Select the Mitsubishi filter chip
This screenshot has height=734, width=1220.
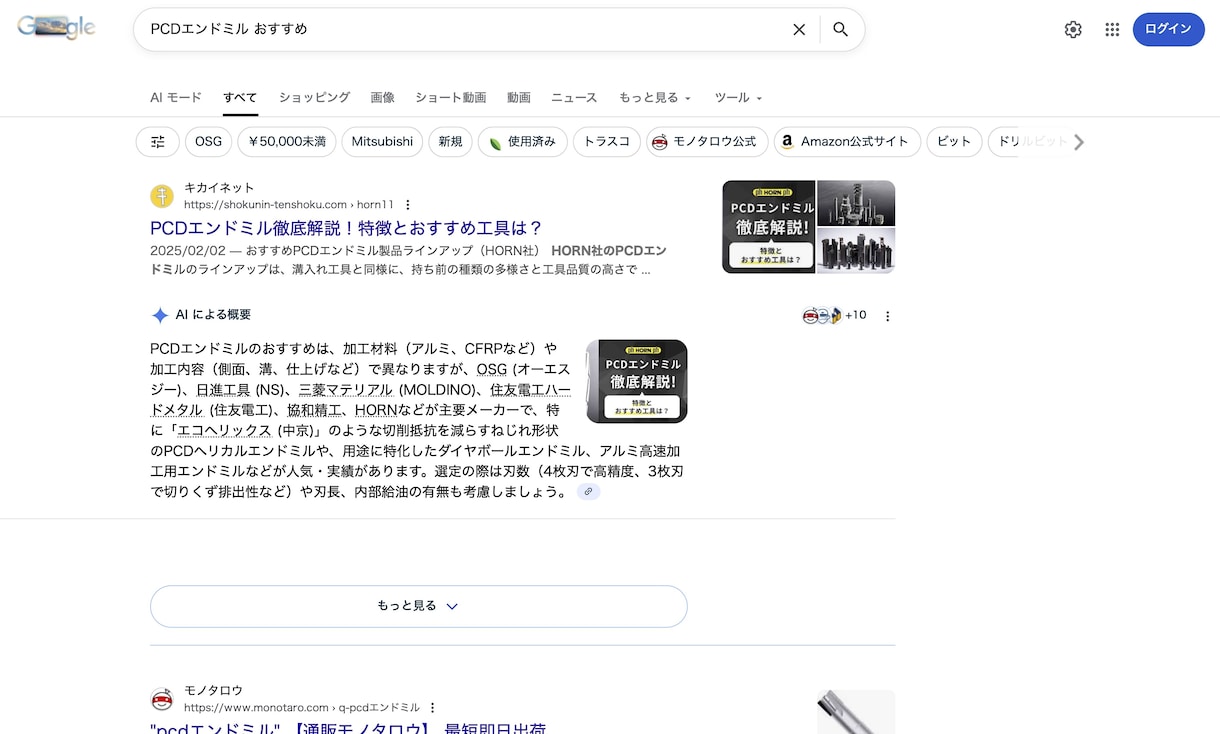[x=382, y=142]
